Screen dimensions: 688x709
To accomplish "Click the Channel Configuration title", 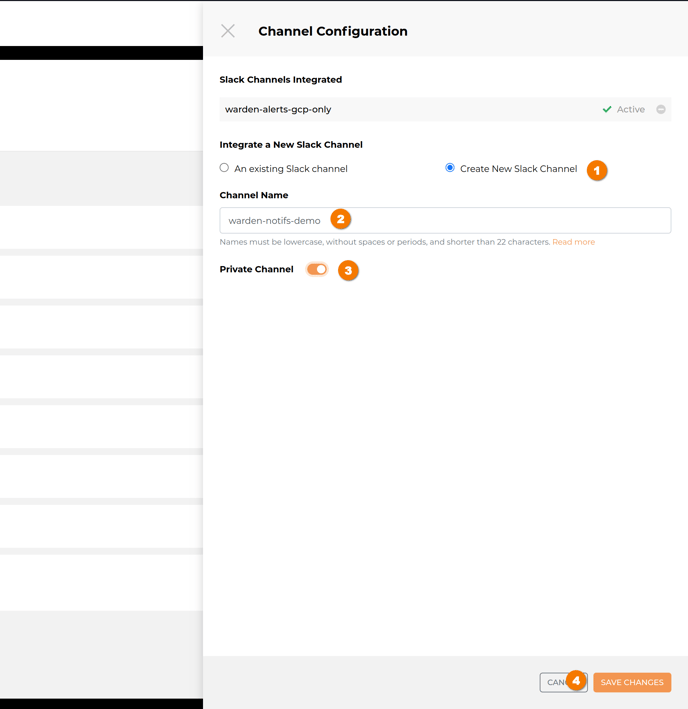I will click(333, 31).
